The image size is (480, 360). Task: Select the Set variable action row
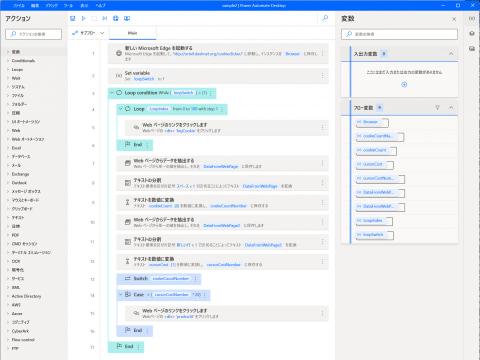coord(218,76)
